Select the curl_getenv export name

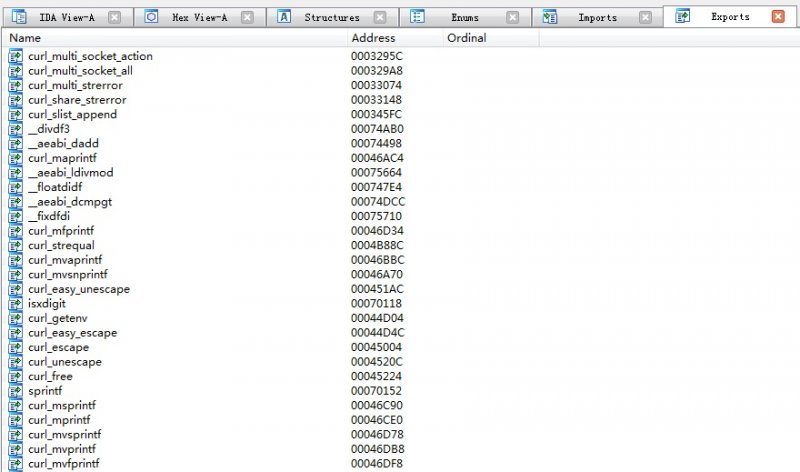pyautogui.click(x=58, y=318)
